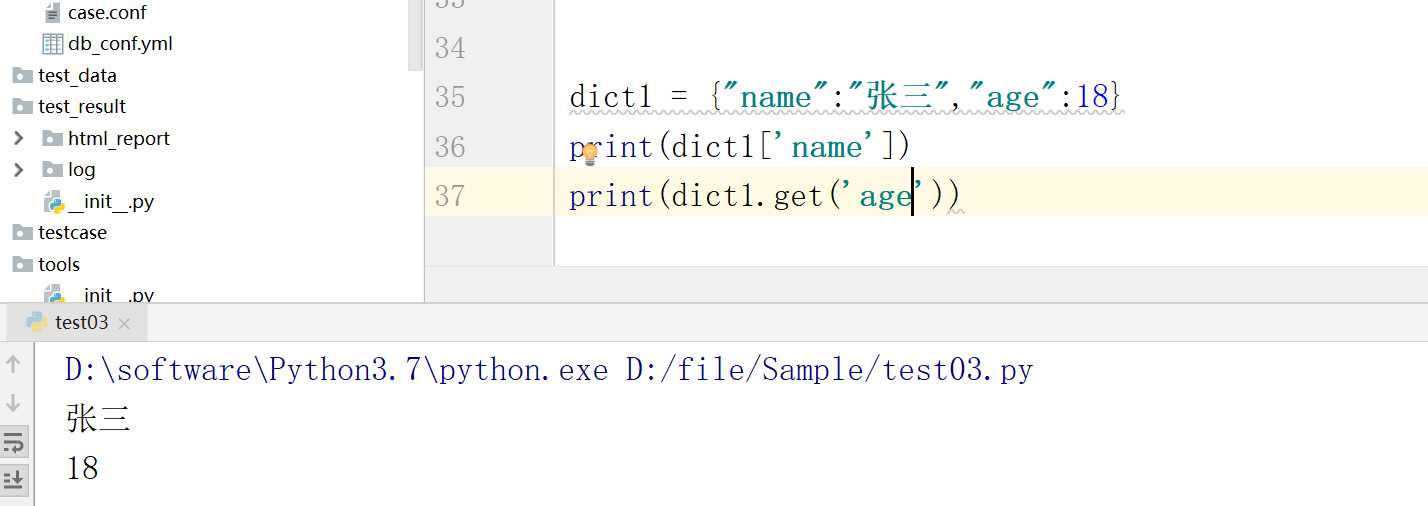The height and width of the screenshot is (506, 1428).
Task: Select the test_result folder
Action: (82, 106)
